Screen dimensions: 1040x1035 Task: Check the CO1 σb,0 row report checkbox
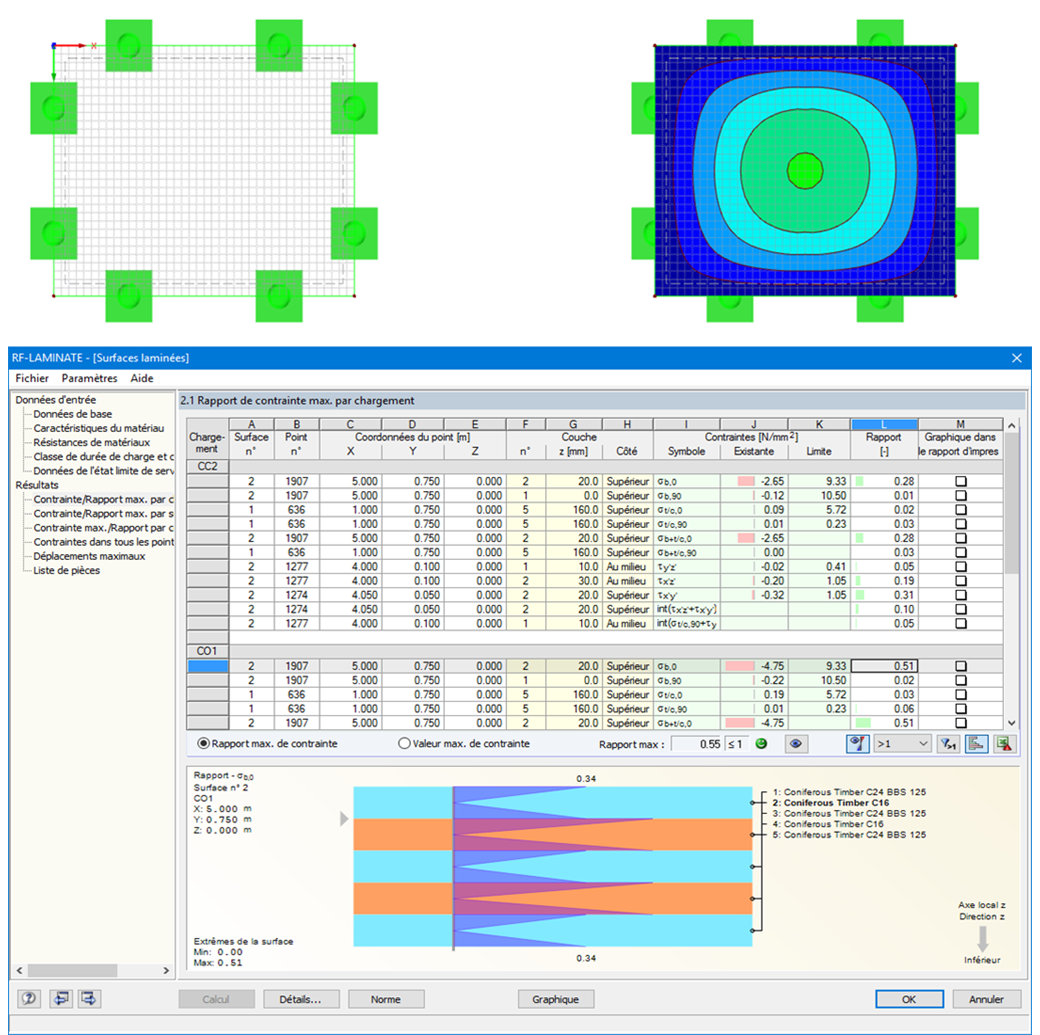960,666
